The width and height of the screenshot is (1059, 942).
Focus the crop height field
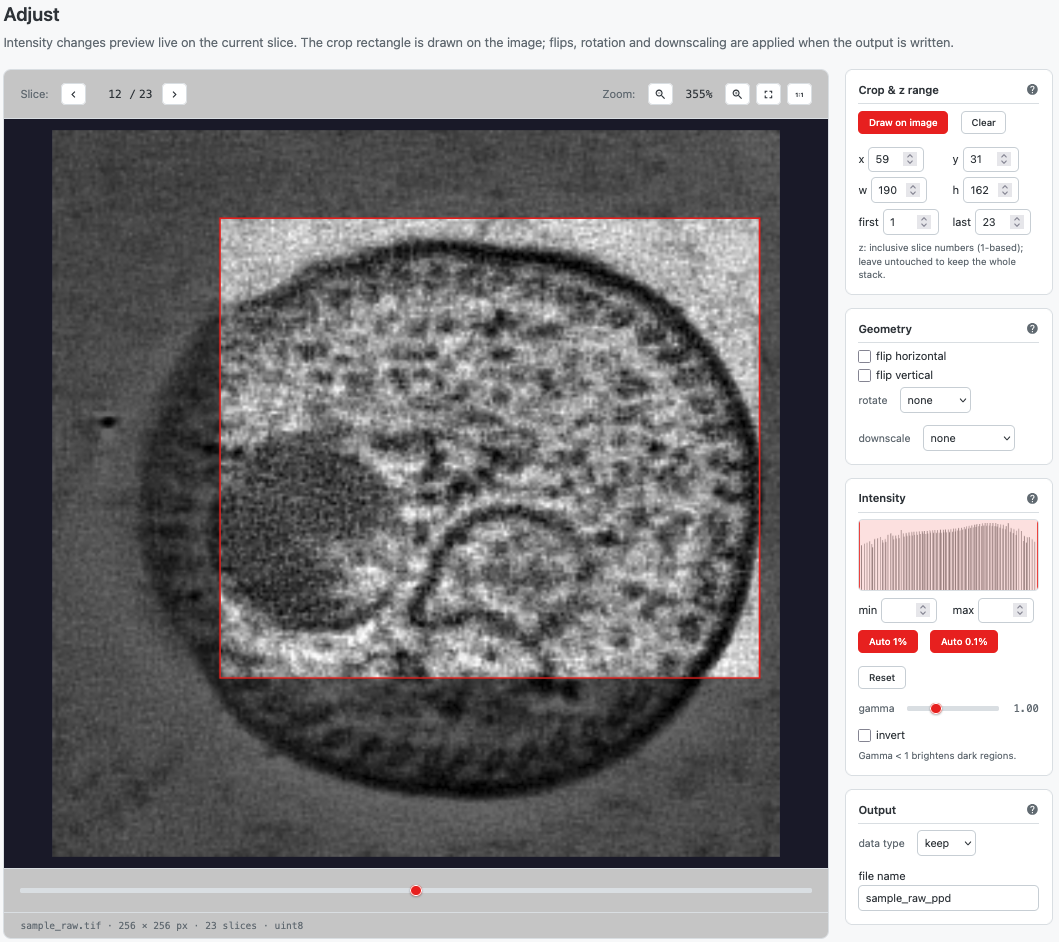991,190
